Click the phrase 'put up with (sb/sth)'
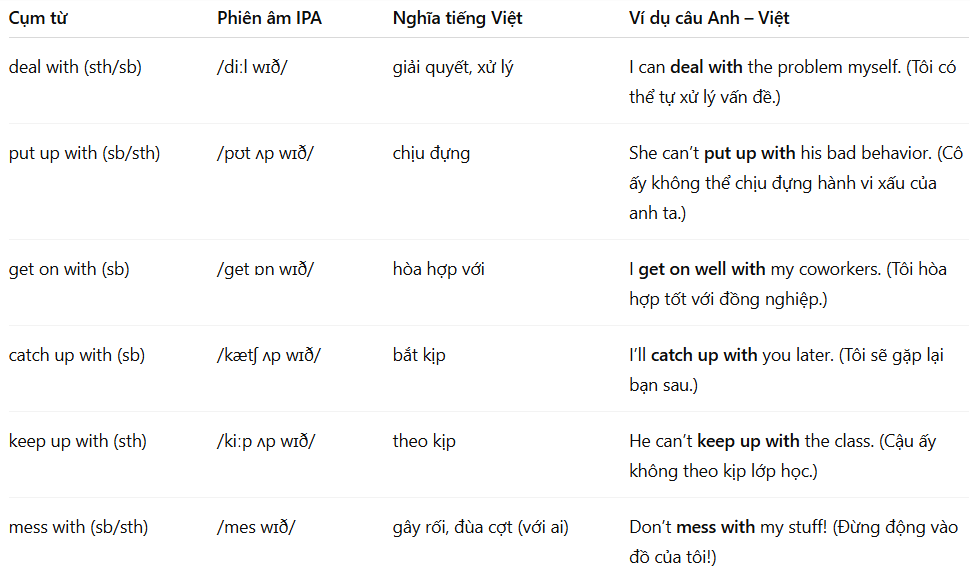Image resolution: width=970 pixels, height=581 pixels. [84, 153]
